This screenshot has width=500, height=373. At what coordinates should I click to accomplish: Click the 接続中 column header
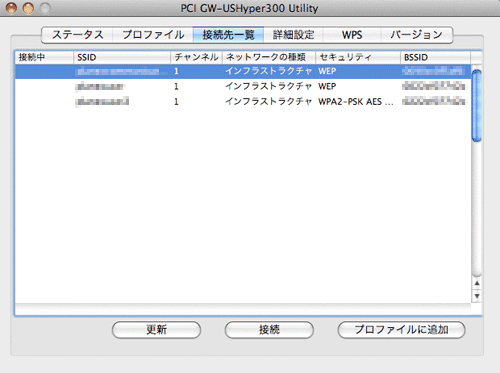point(44,57)
